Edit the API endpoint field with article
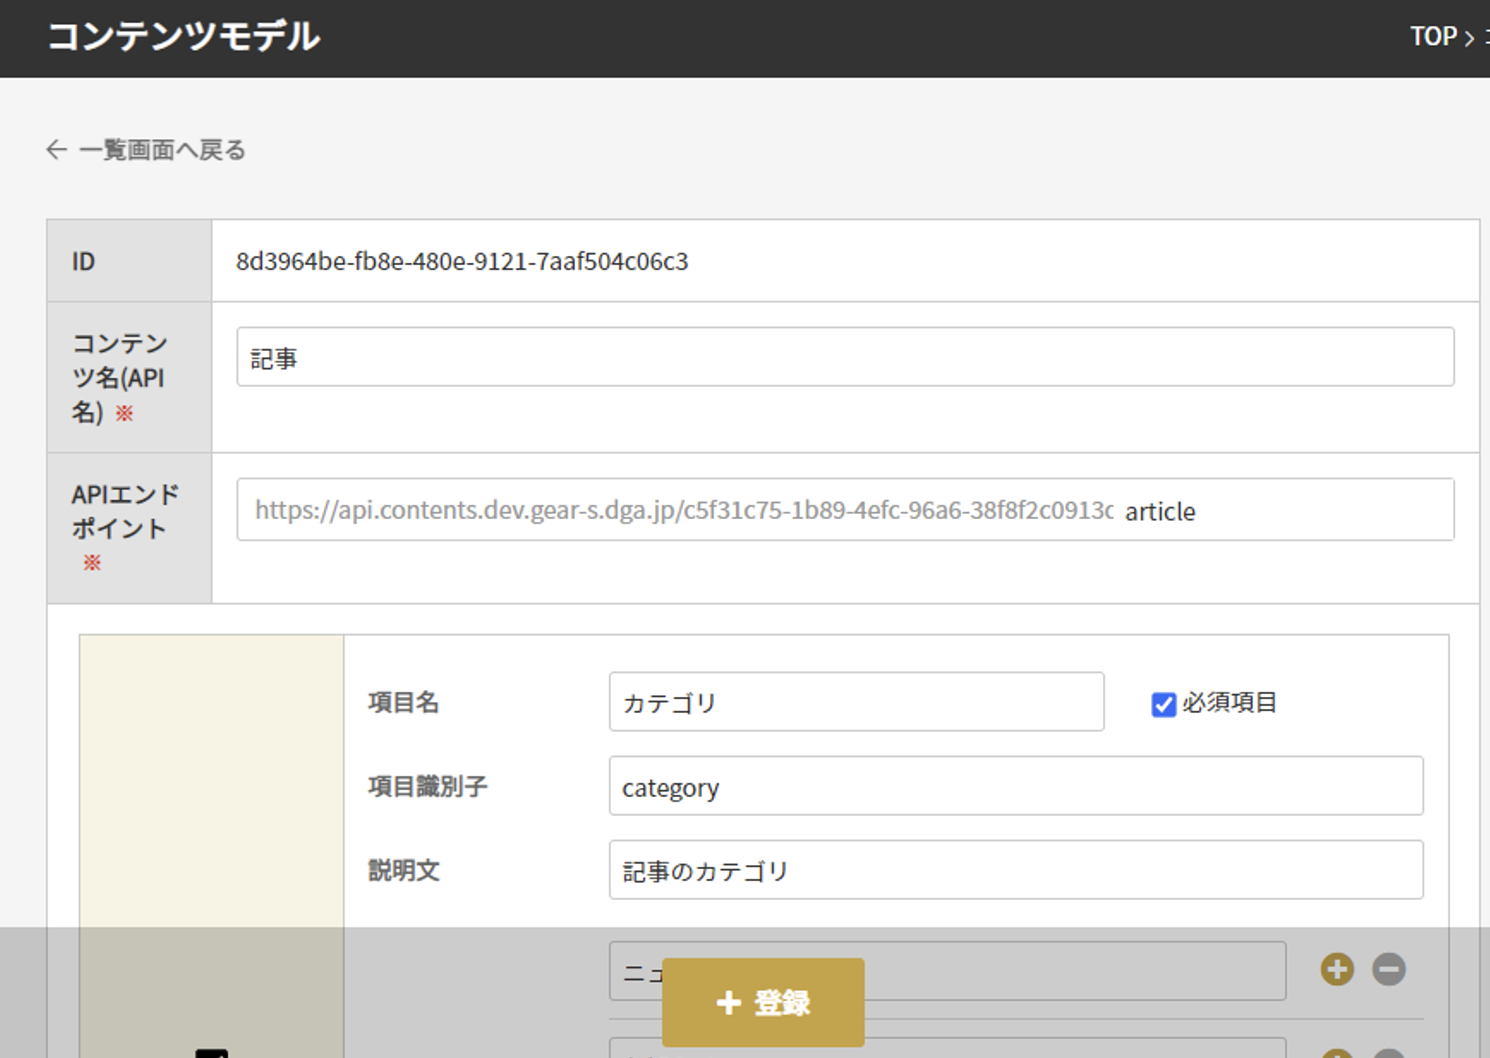1490x1058 pixels. [x=845, y=510]
